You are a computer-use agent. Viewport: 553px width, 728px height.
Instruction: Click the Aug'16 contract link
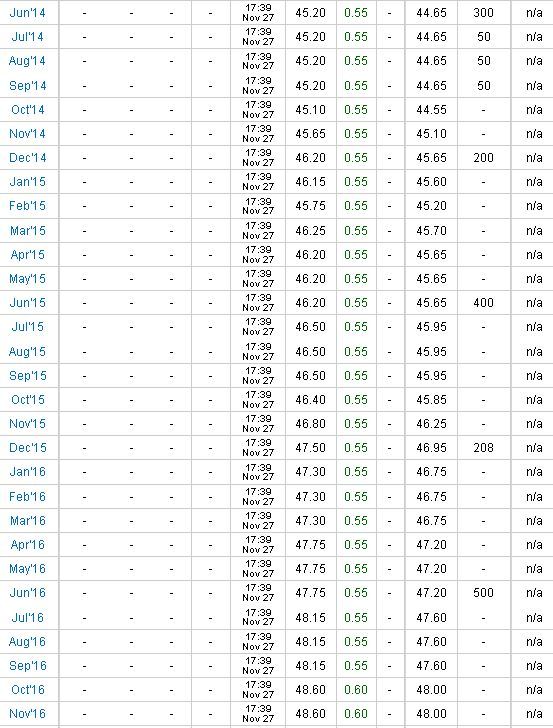[27, 642]
